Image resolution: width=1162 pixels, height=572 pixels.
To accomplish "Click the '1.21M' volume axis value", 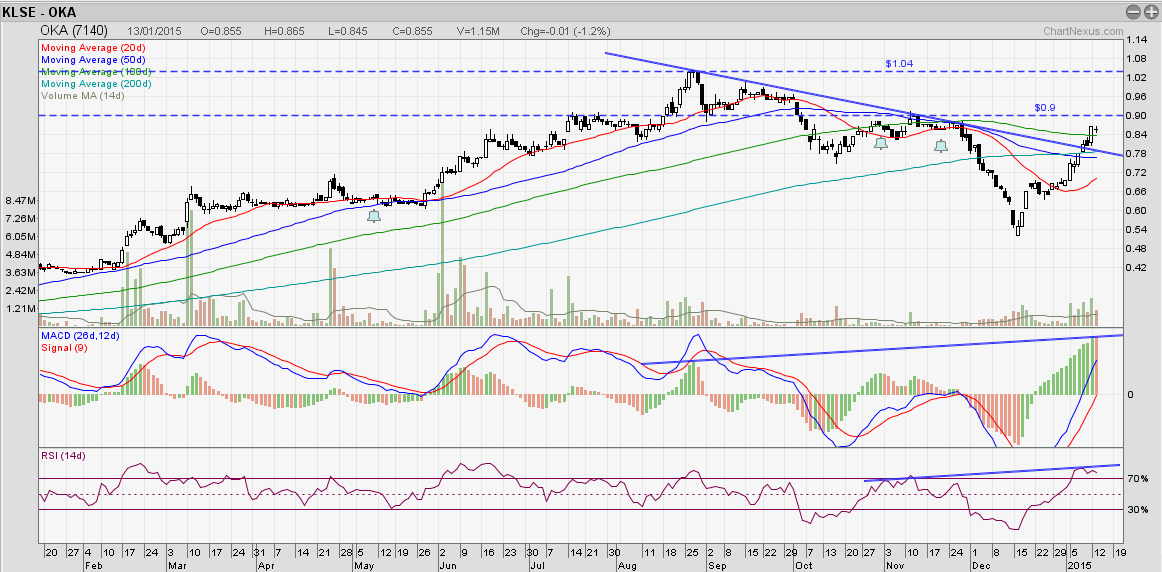I will tap(19, 308).
